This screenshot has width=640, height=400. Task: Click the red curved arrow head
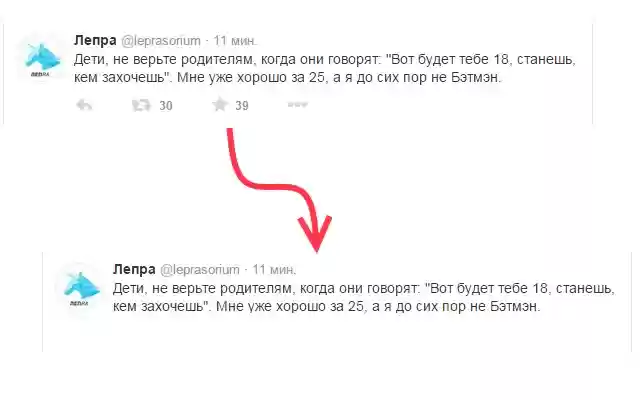tap(316, 235)
